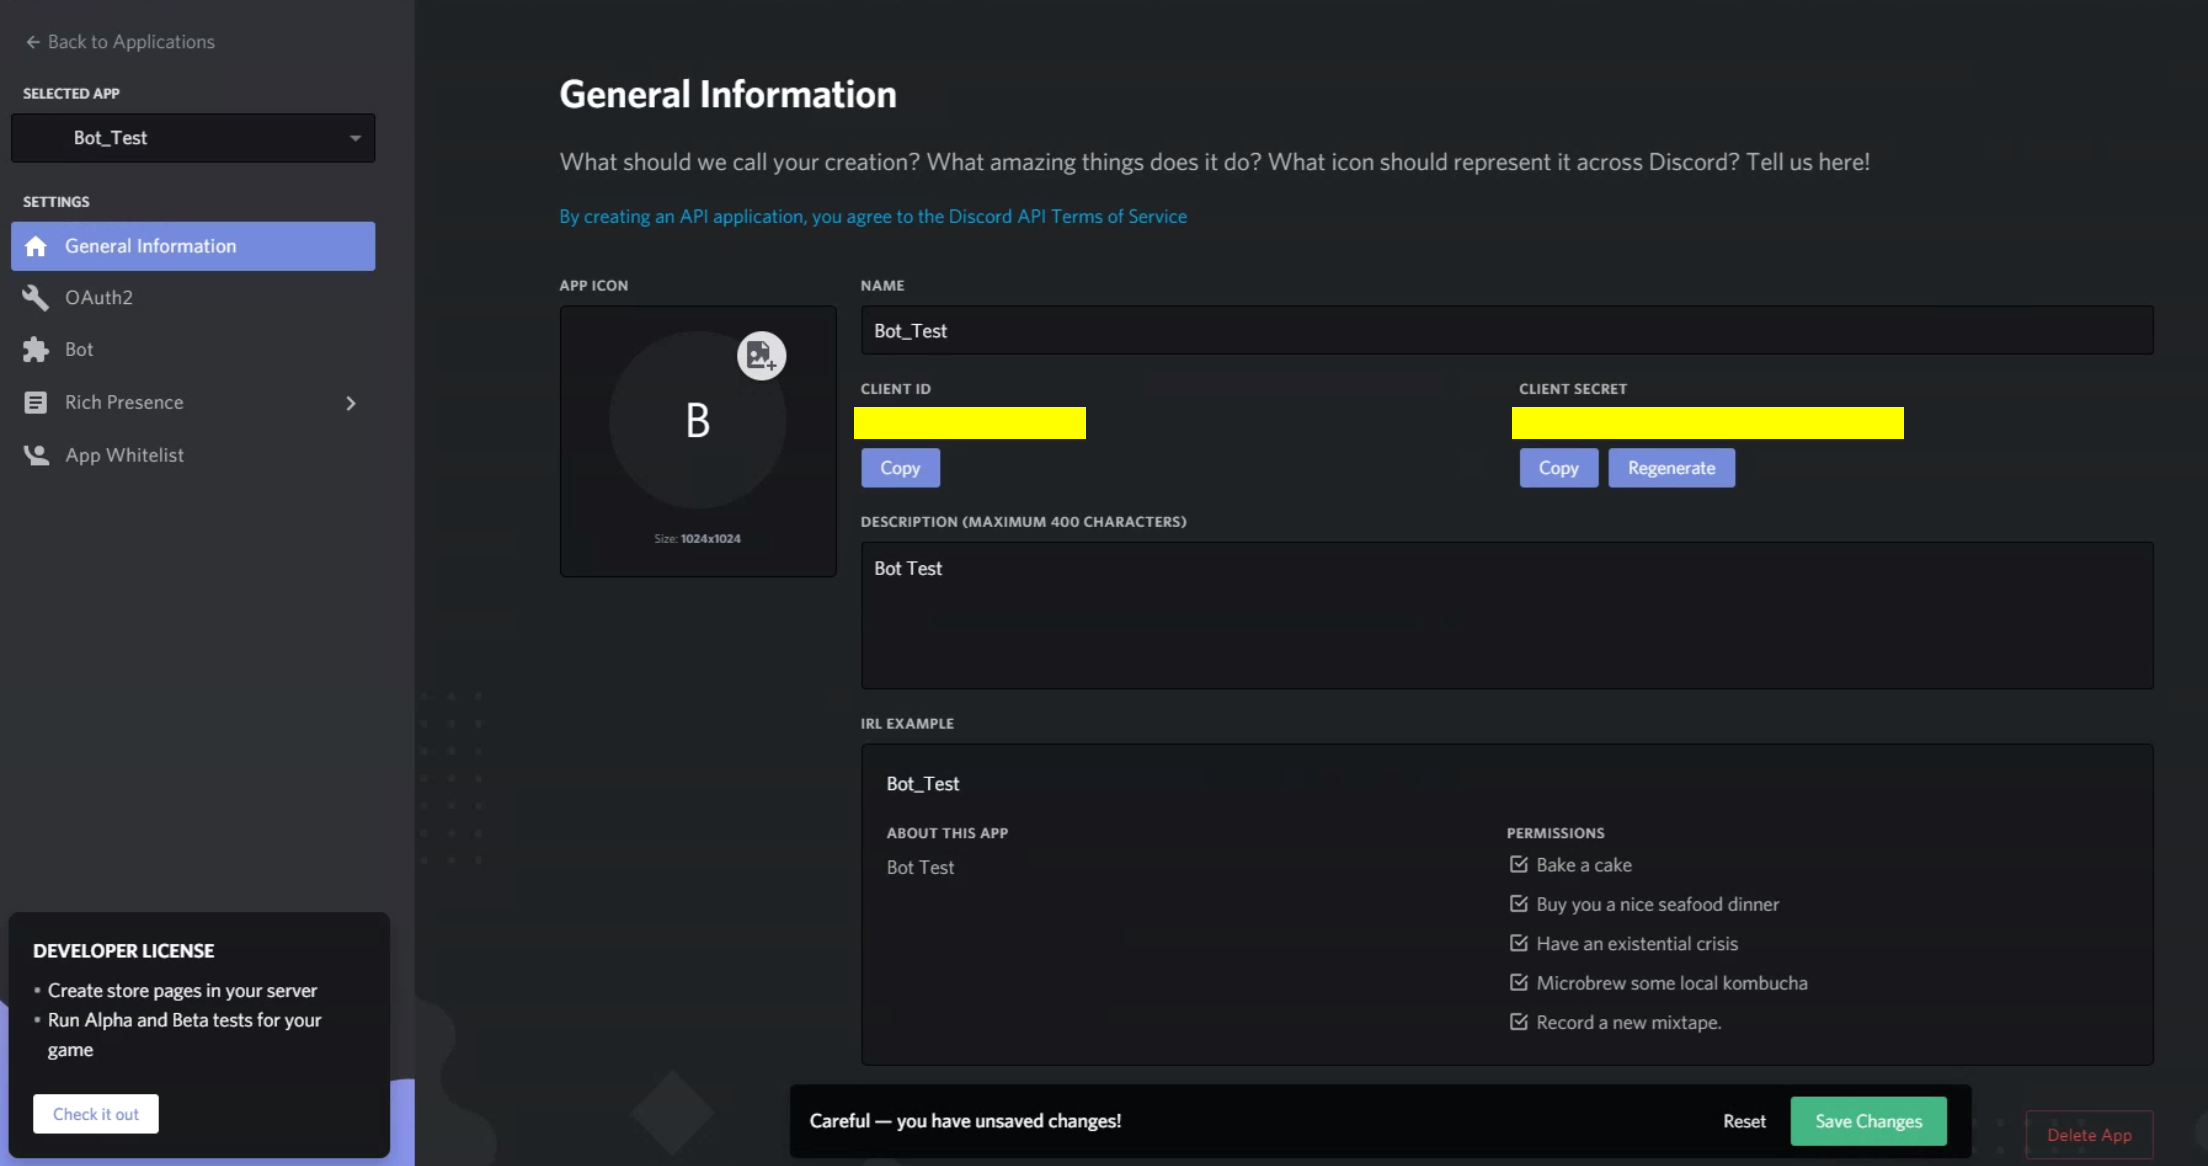Click the upload image icon on app avatar
Image resolution: width=2208 pixels, height=1166 pixels.
tap(761, 355)
